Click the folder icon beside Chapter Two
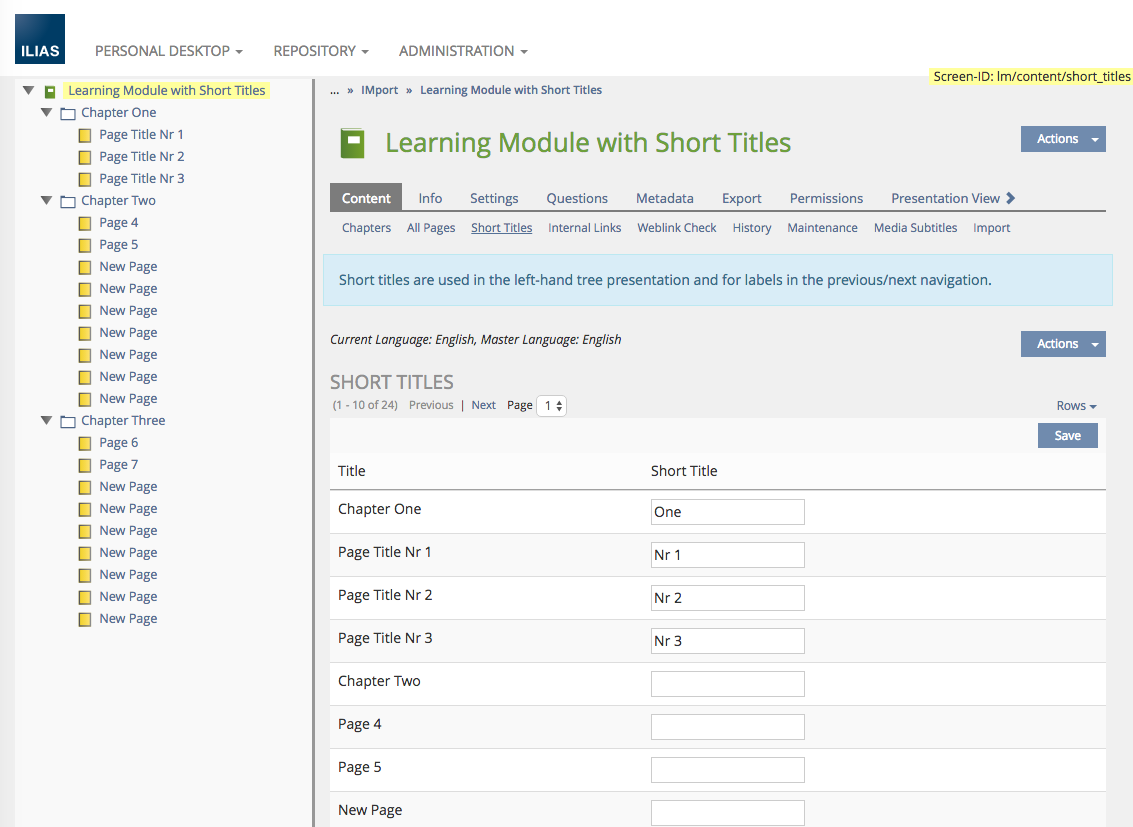This screenshot has width=1133, height=827. click(68, 201)
